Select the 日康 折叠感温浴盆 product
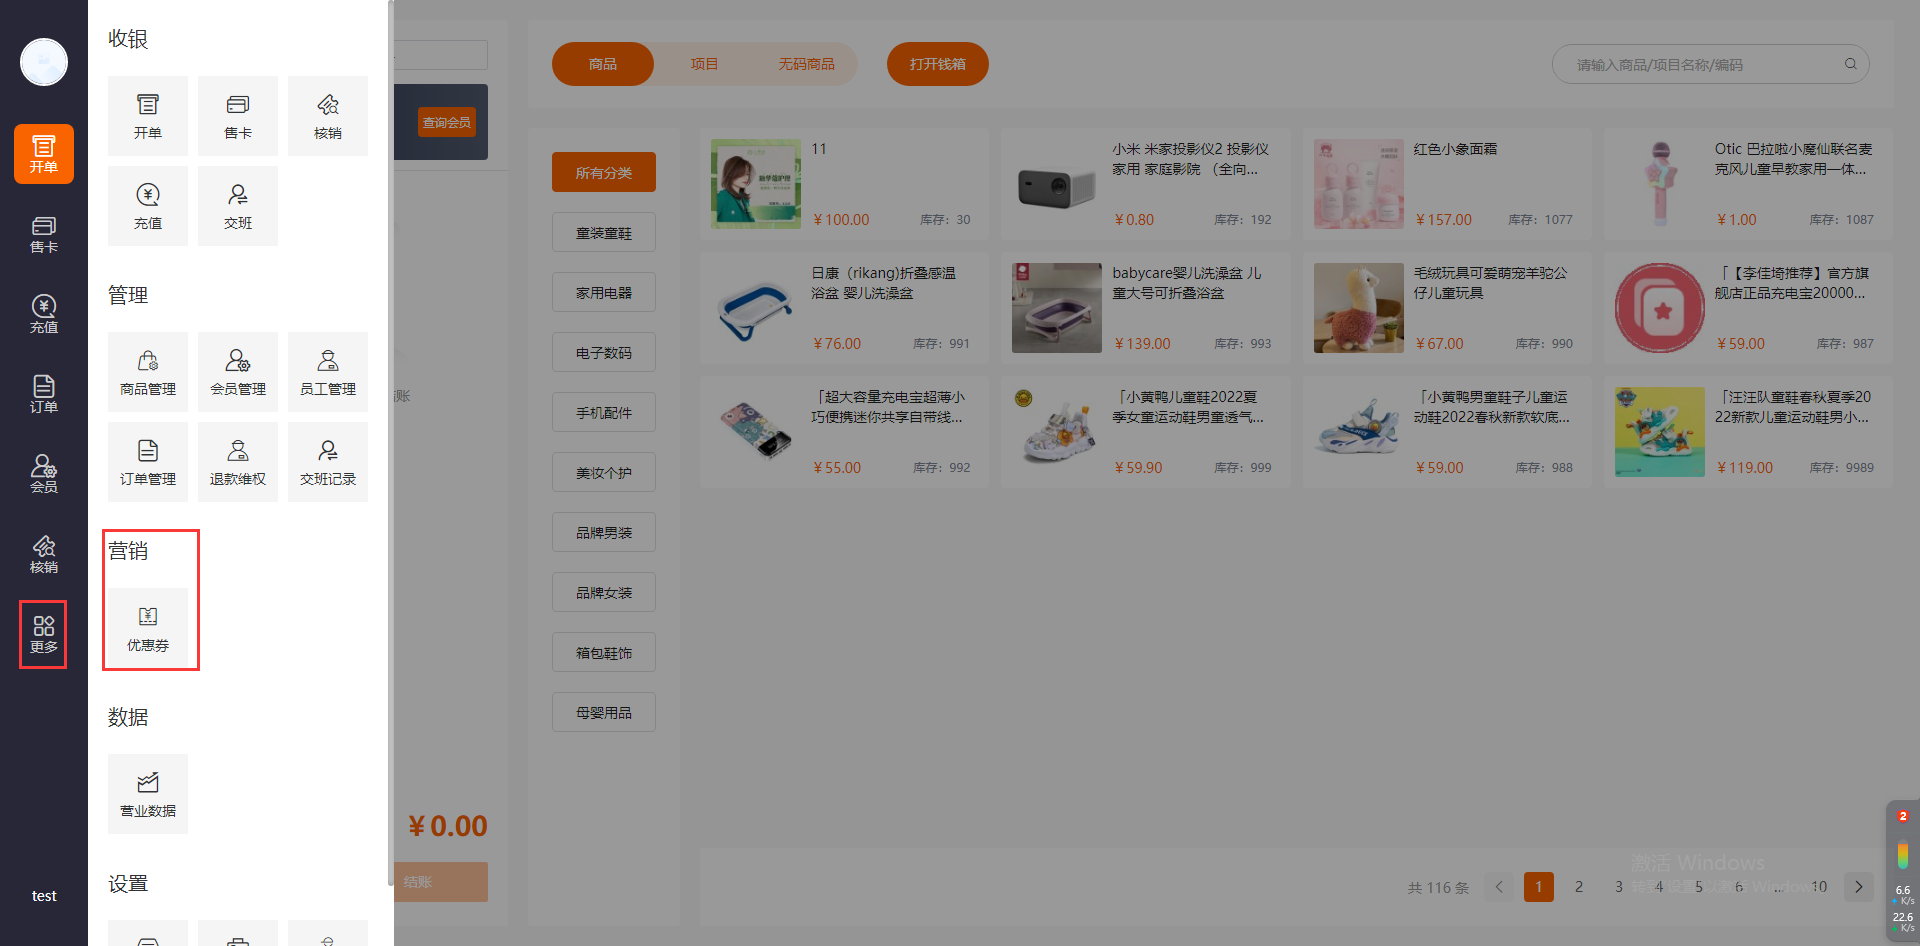The image size is (1920, 946). [844, 308]
